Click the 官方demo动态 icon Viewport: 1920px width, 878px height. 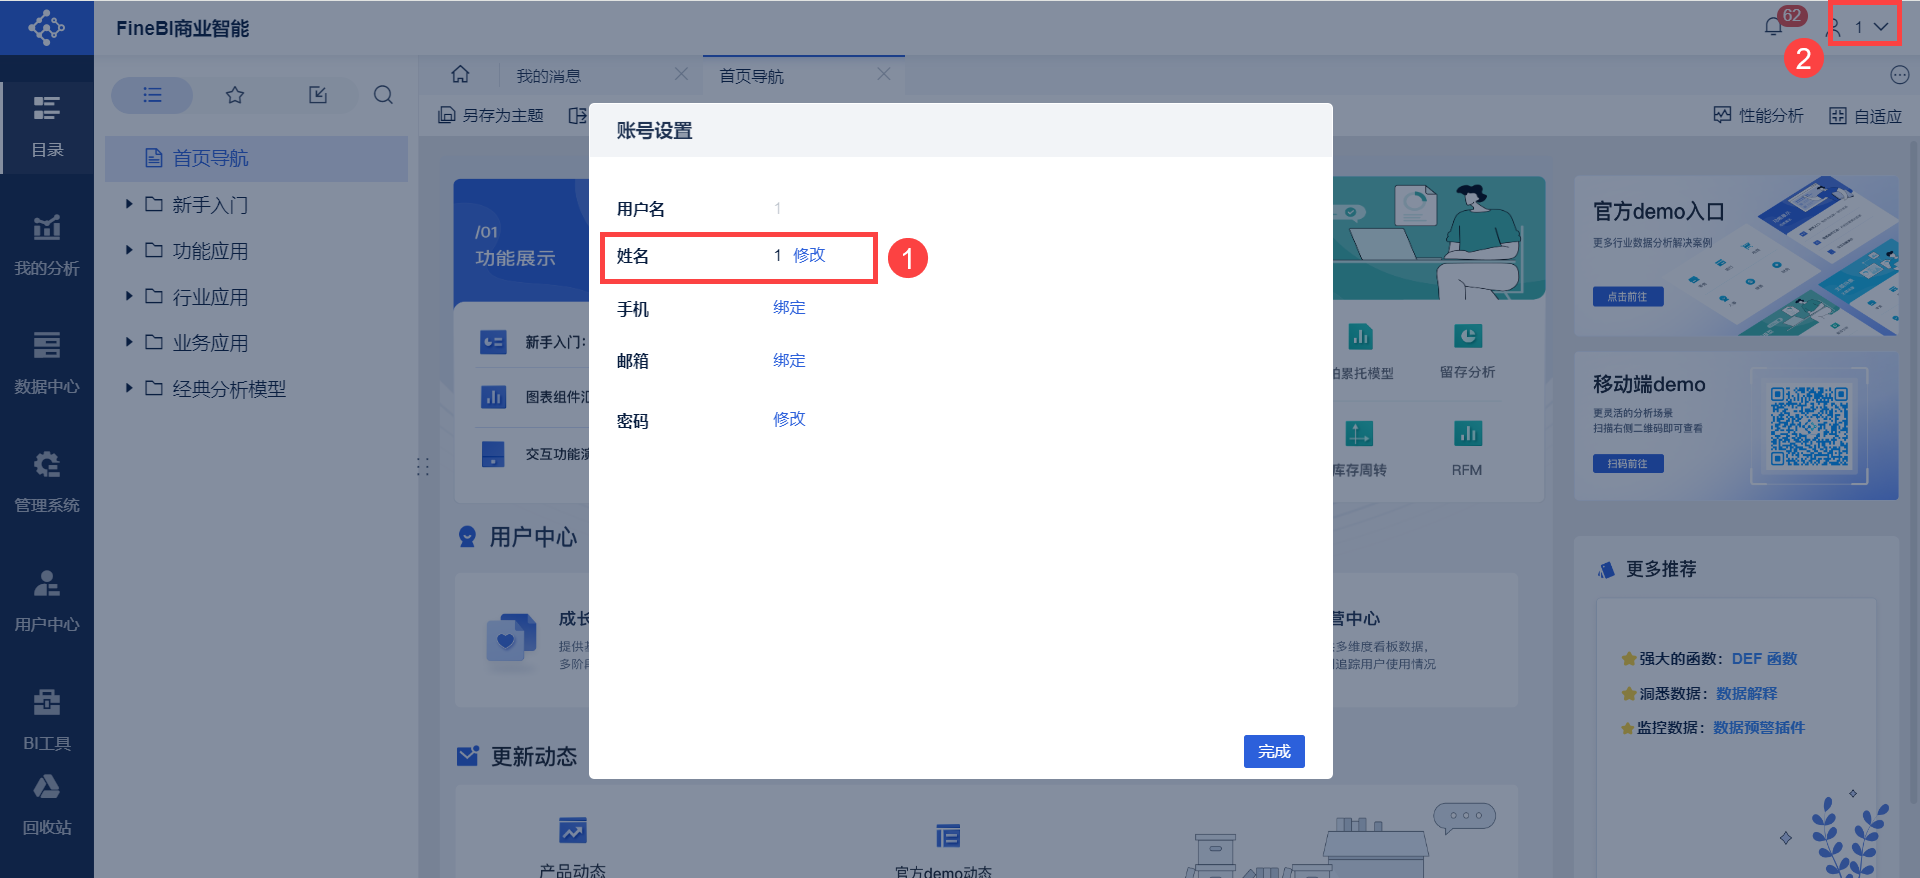947,835
